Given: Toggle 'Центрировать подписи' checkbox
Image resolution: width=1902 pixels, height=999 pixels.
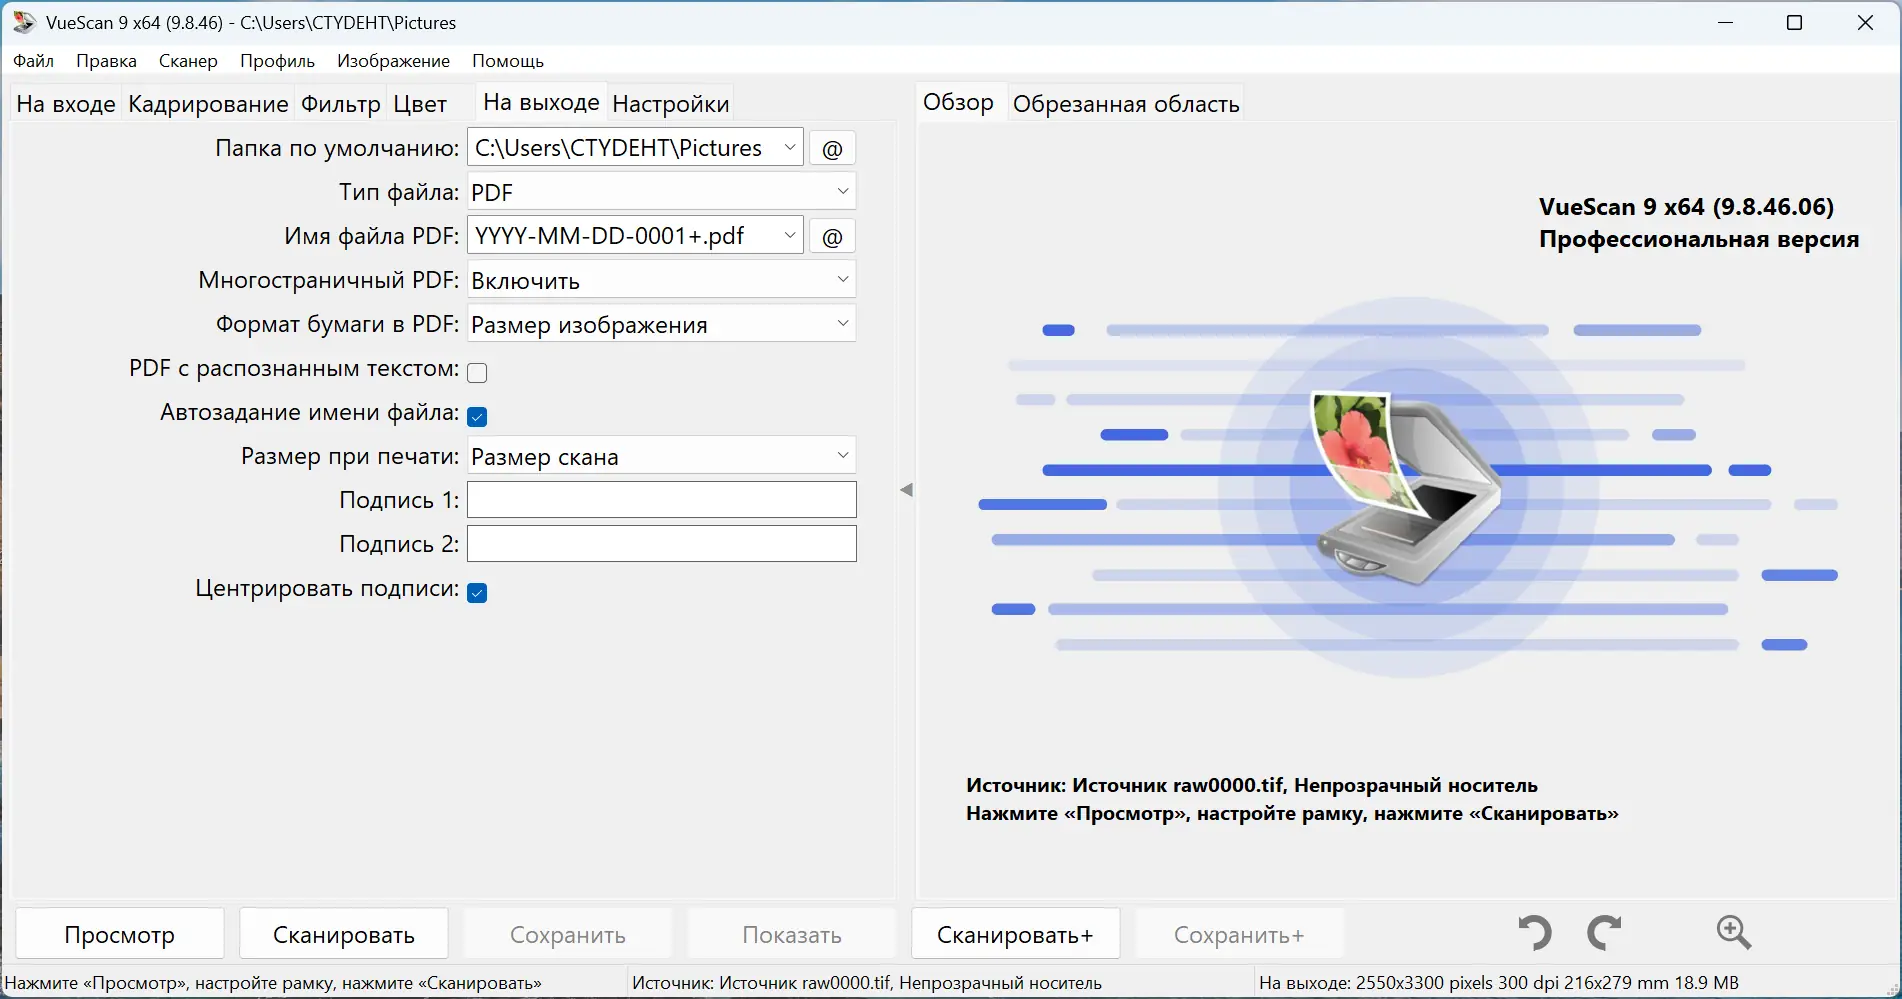Looking at the screenshot, I should (477, 592).
